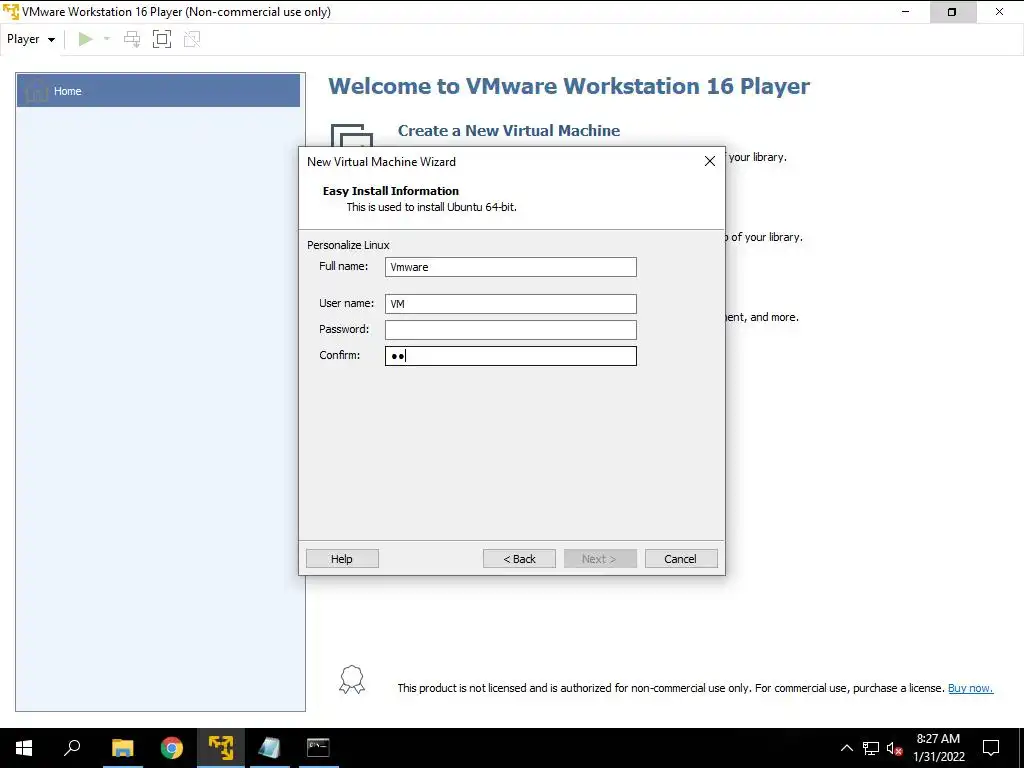Click the greyed-out Next > button
This screenshot has height=768, width=1024.
pyautogui.click(x=600, y=558)
